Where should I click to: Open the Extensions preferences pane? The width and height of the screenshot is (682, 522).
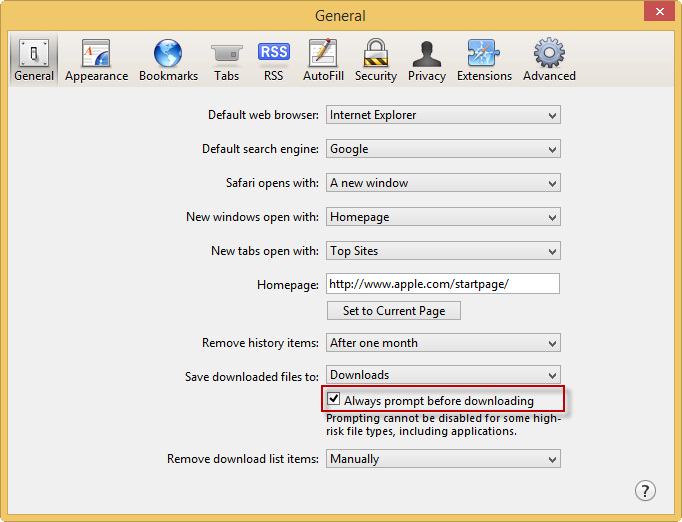484,60
